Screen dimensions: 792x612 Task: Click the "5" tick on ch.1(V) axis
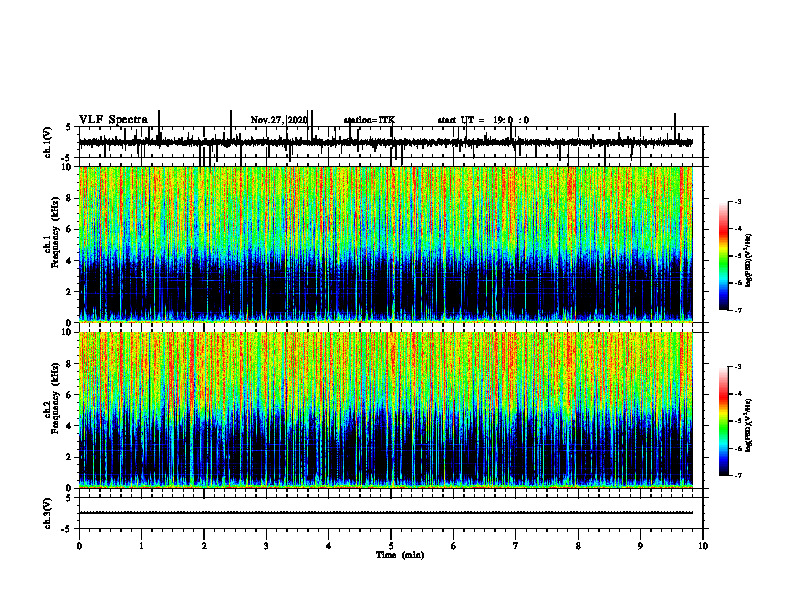(x=69, y=127)
